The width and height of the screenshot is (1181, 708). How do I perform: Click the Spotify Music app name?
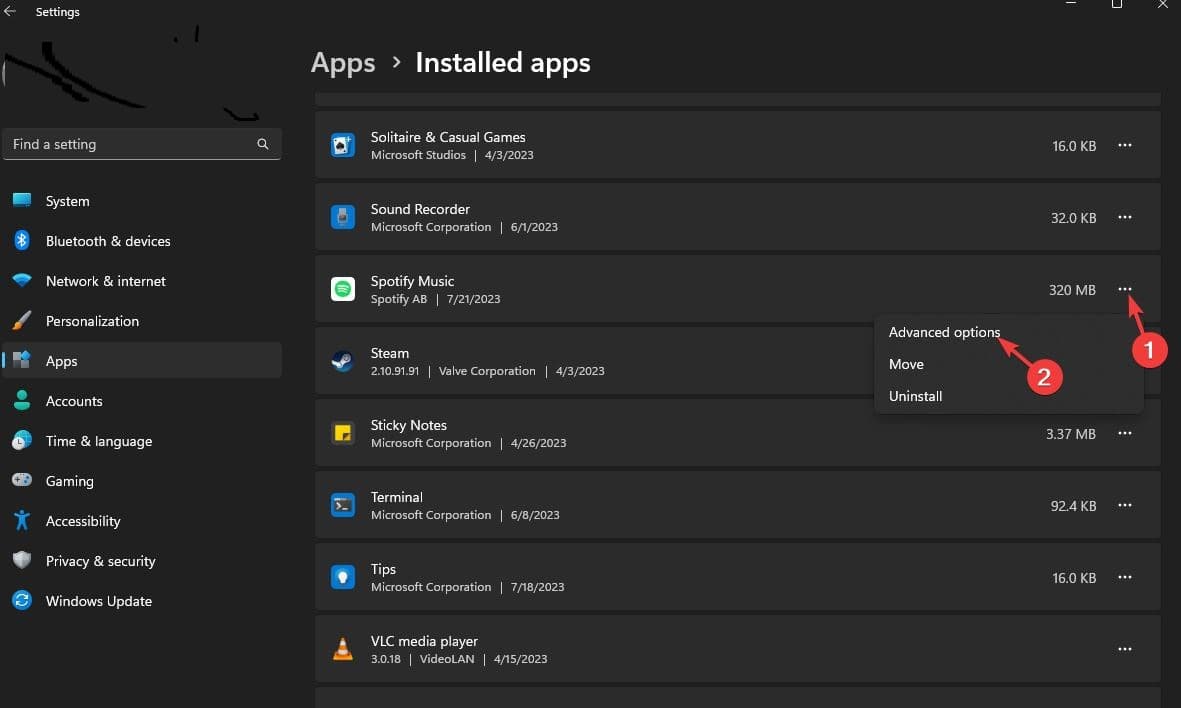click(412, 281)
